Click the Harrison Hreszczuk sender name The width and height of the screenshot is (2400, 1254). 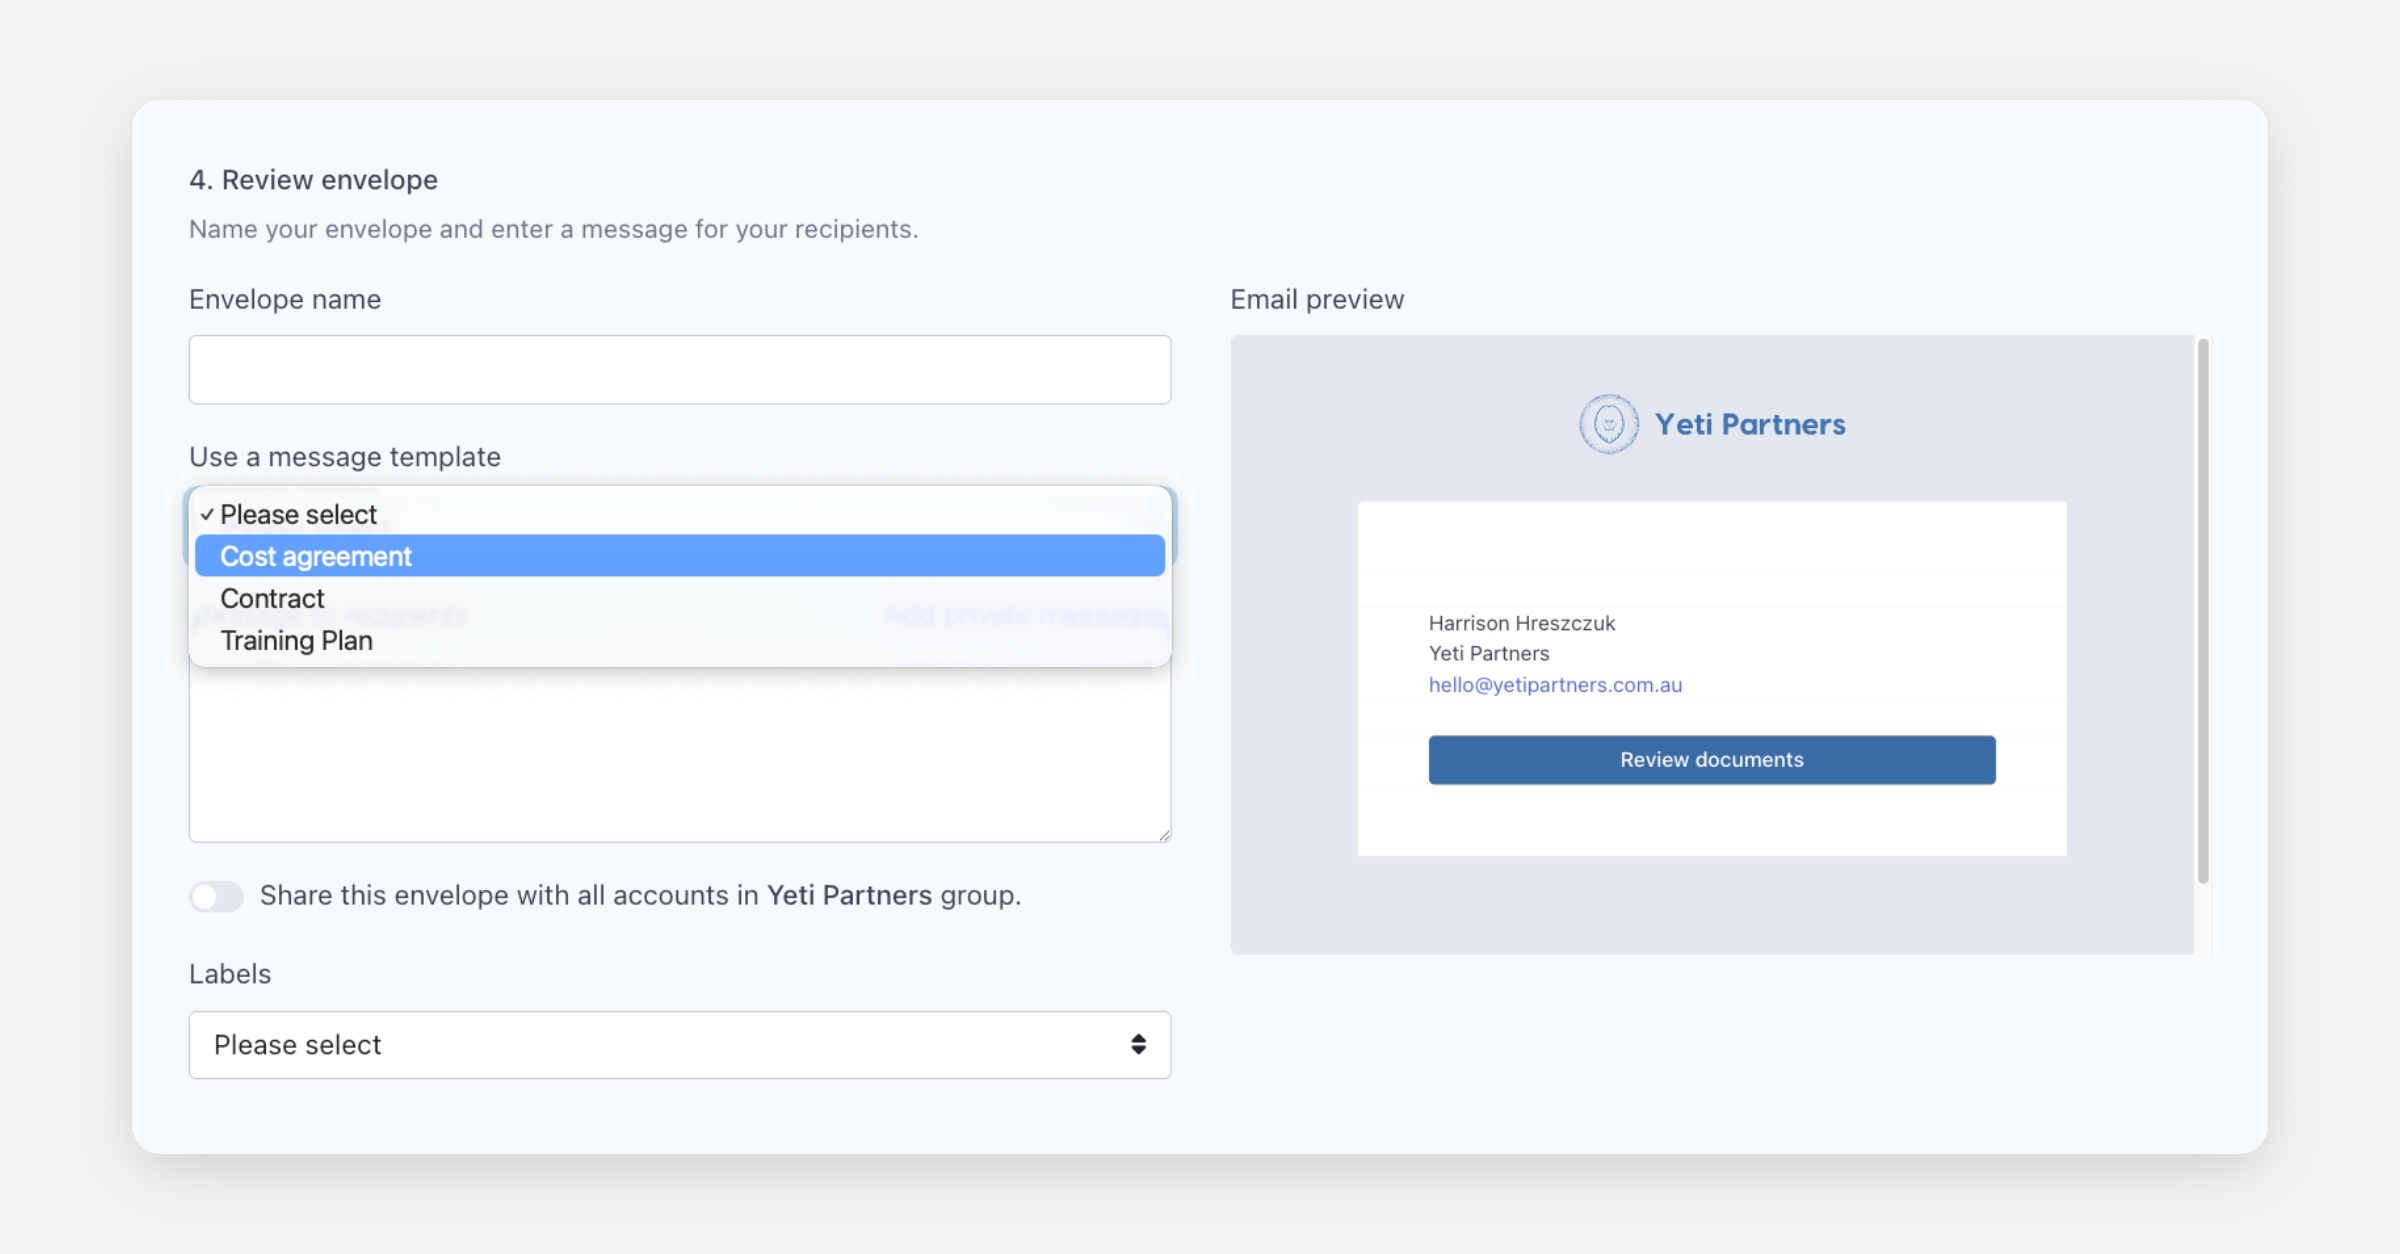point(1521,623)
